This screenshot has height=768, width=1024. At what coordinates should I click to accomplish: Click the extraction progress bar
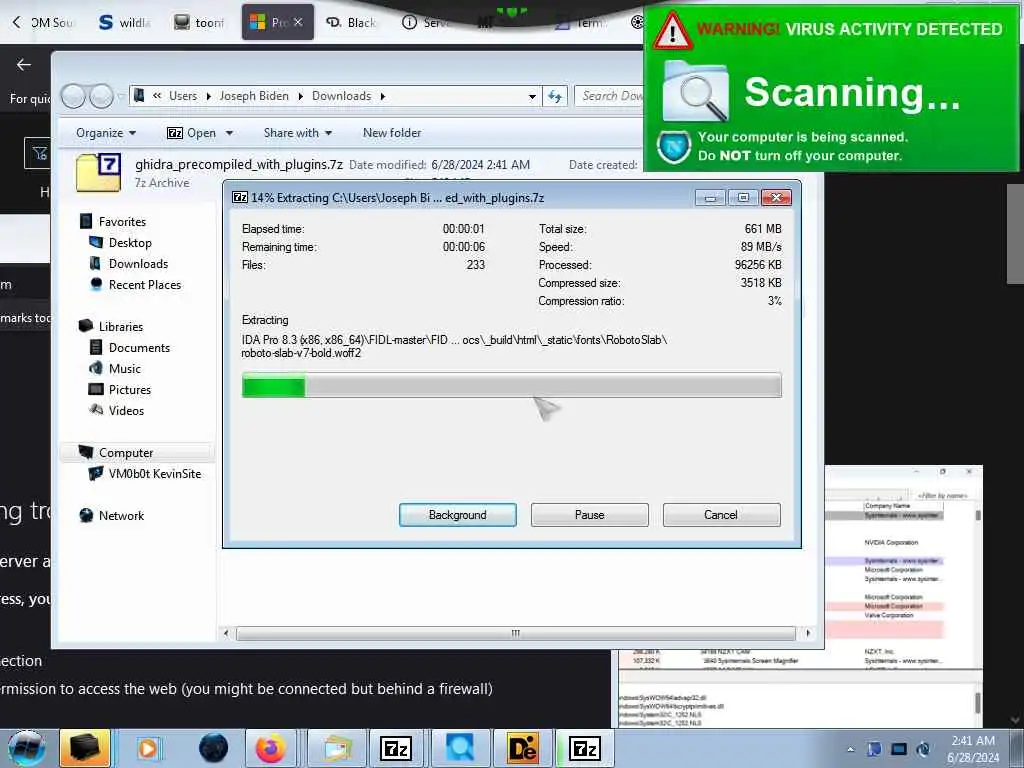click(511, 385)
